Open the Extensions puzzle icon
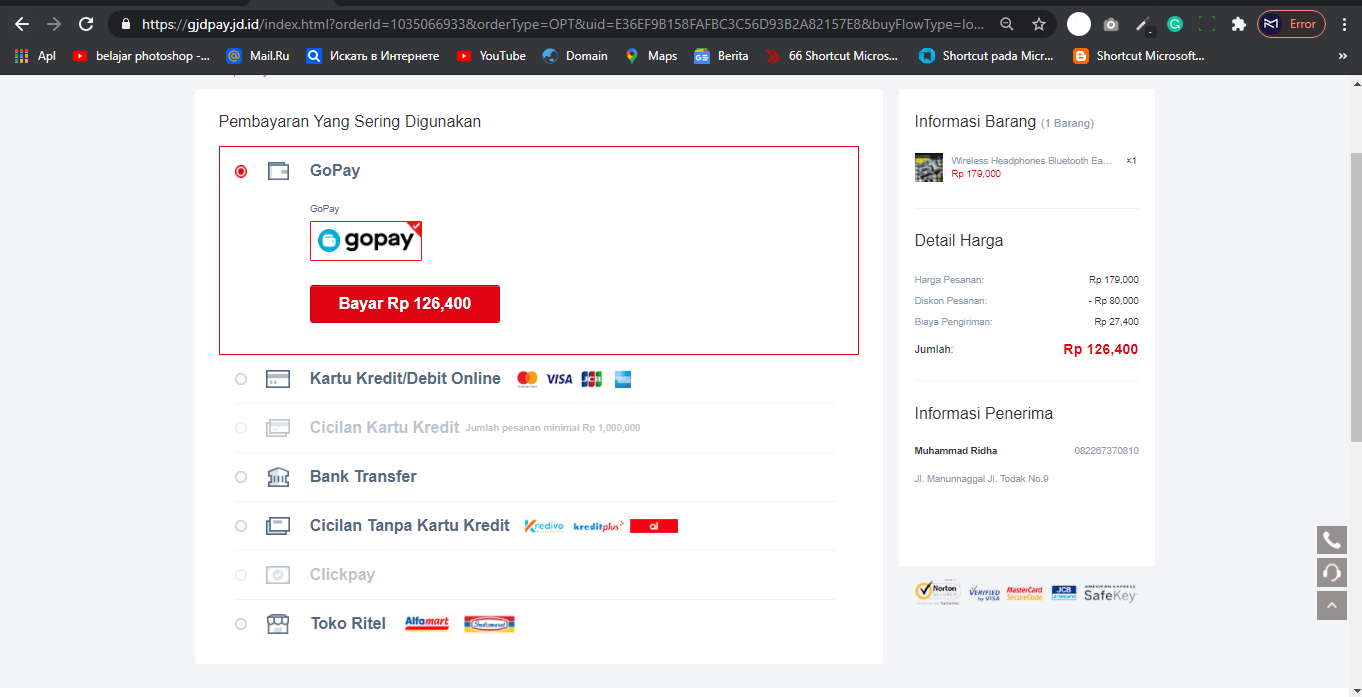Screen dimensions: 1362x697 (1239, 24)
